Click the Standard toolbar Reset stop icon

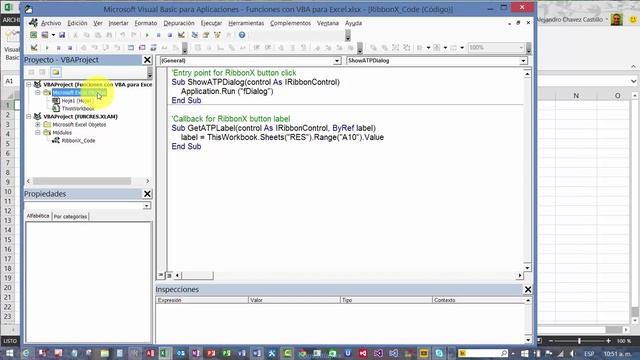(x=170, y=35)
